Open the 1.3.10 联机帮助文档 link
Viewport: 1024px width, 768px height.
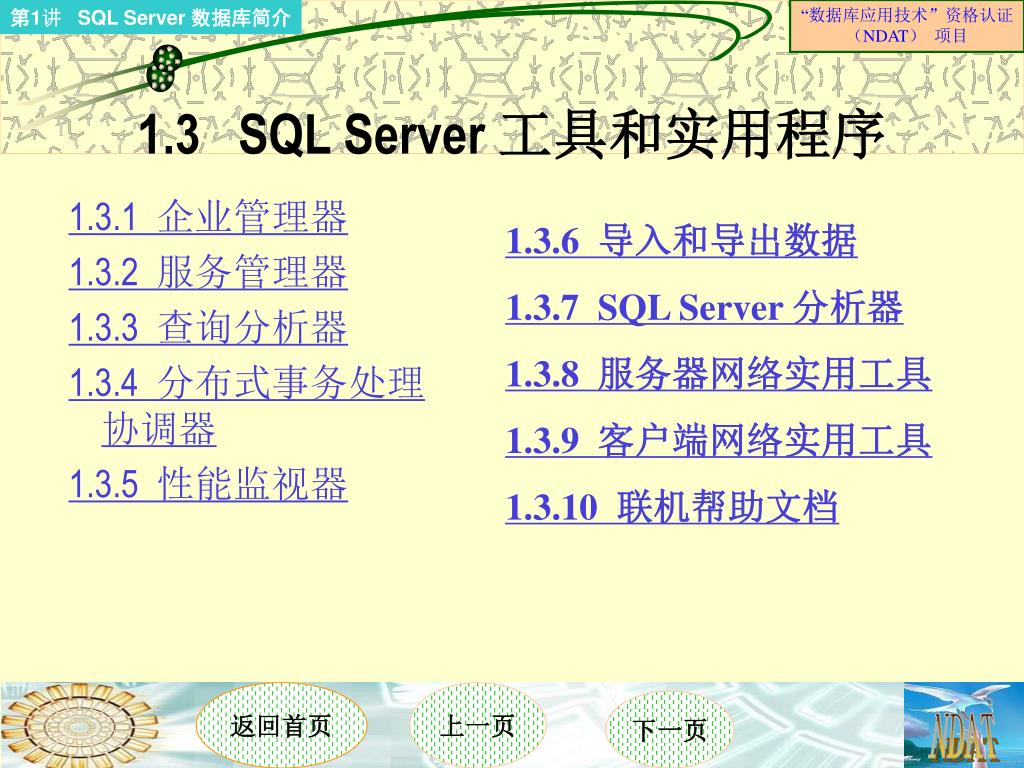coord(672,506)
